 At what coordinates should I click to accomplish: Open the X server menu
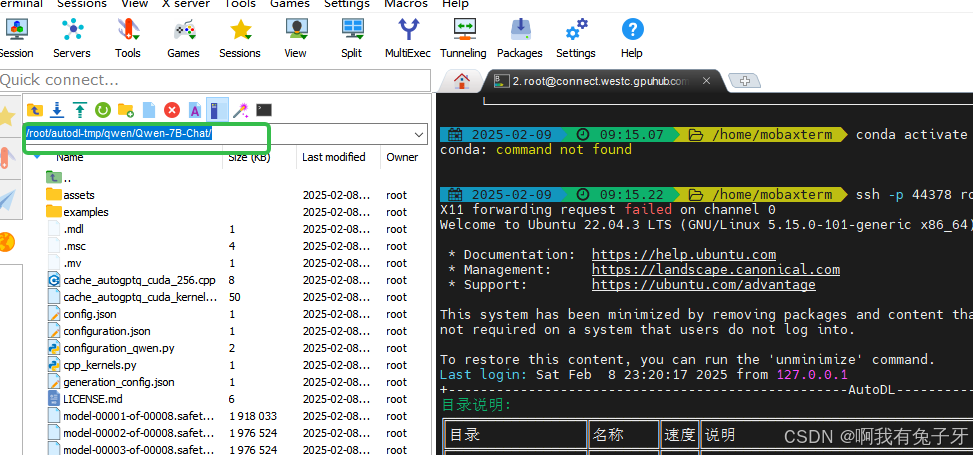pyautogui.click(x=186, y=4)
